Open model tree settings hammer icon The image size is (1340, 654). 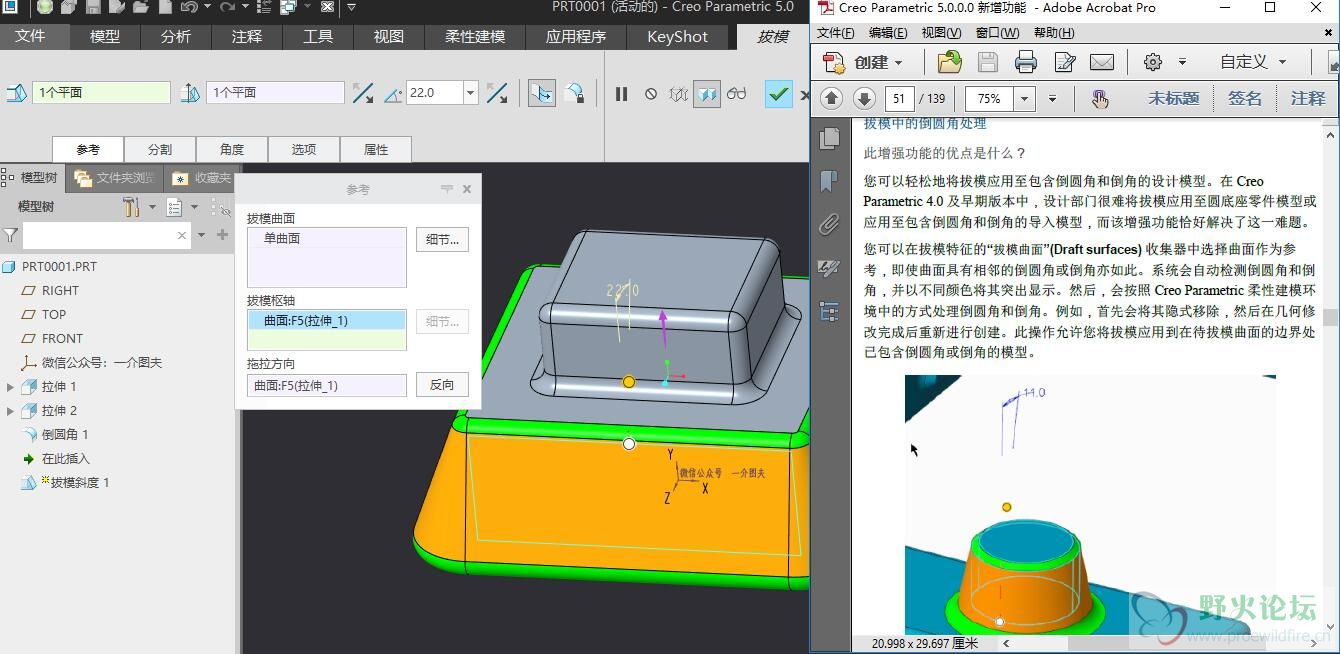(131, 207)
